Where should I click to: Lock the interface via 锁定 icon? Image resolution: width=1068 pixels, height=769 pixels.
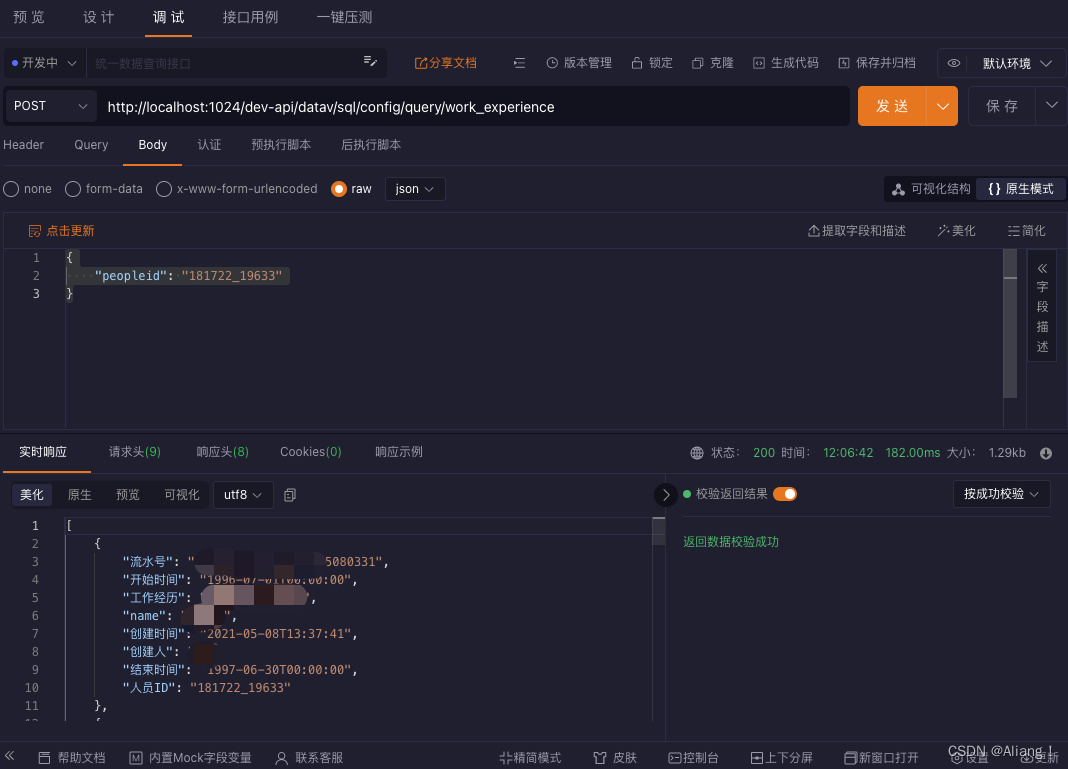651,62
